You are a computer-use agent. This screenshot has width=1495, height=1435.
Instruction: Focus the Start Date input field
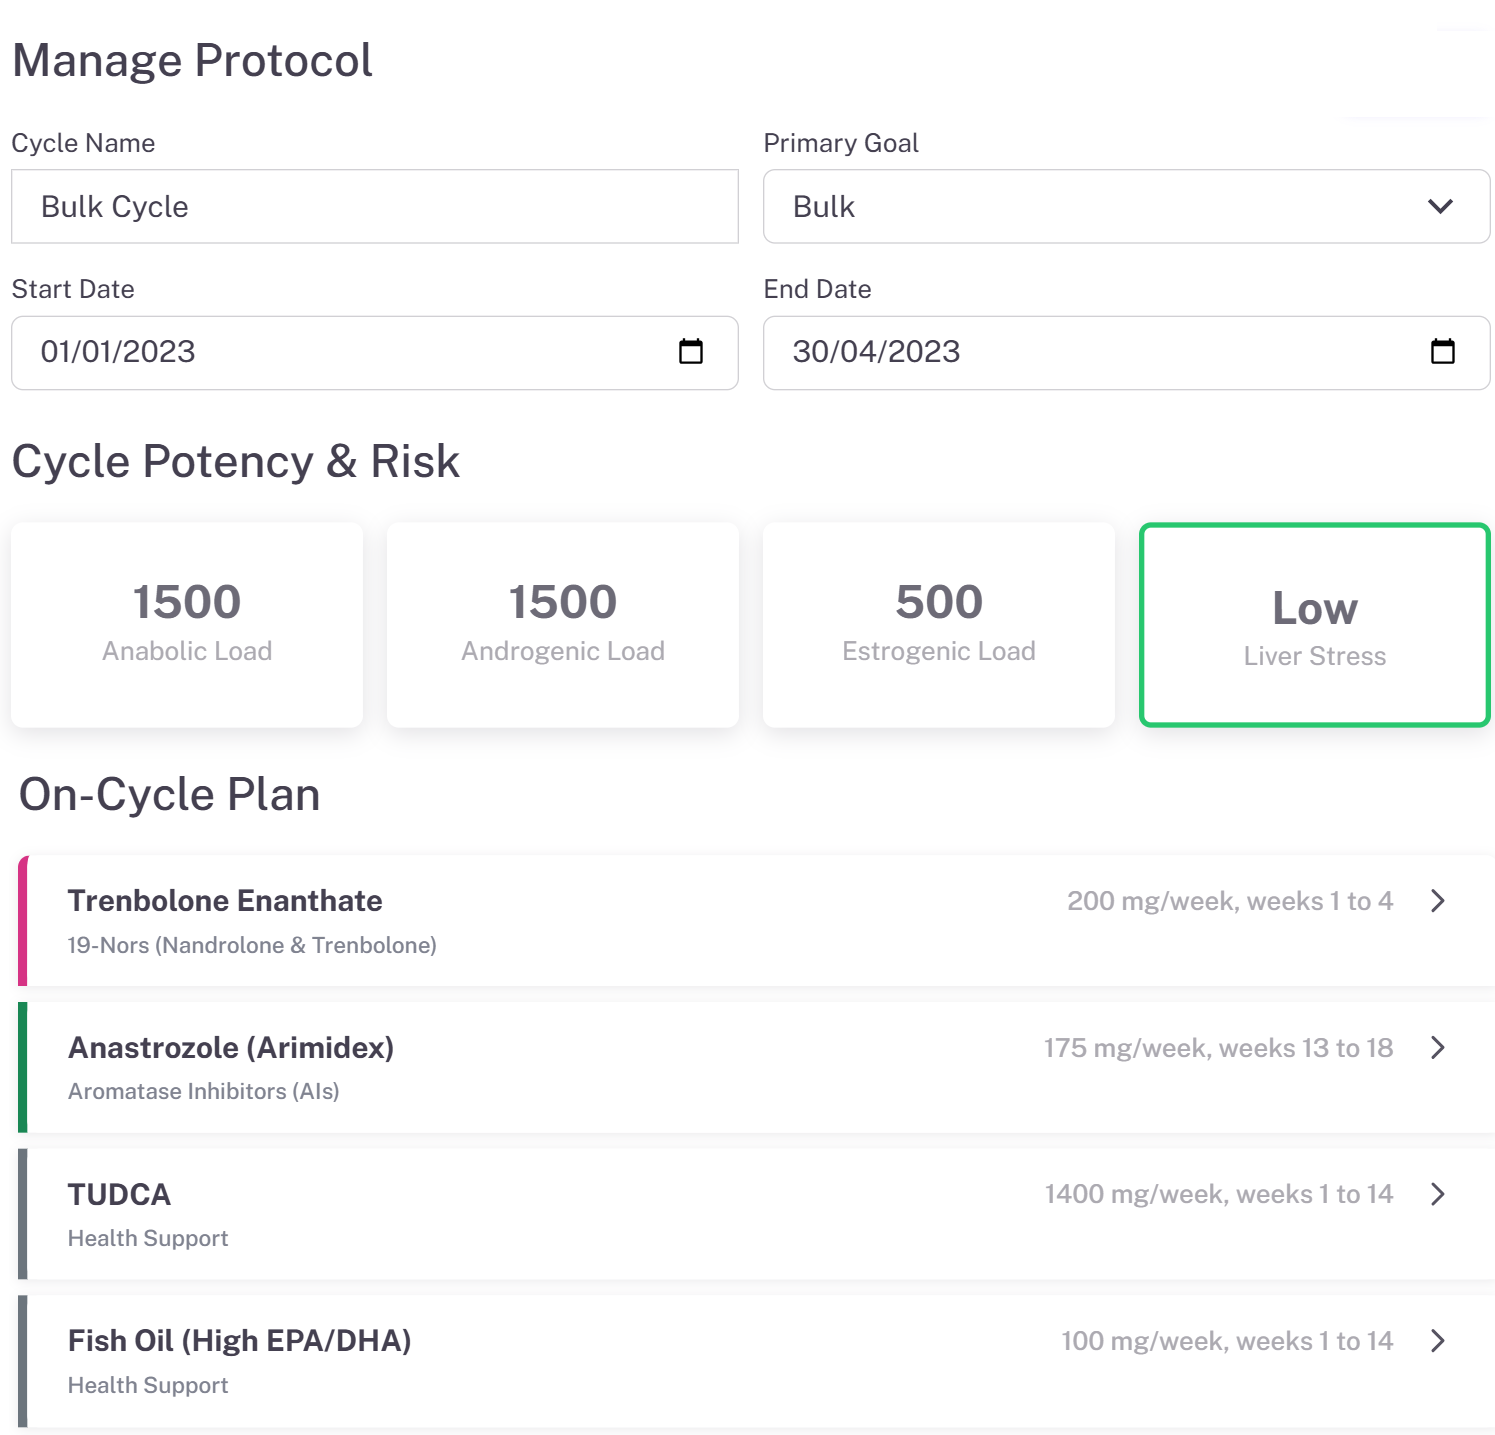click(340, 352)
